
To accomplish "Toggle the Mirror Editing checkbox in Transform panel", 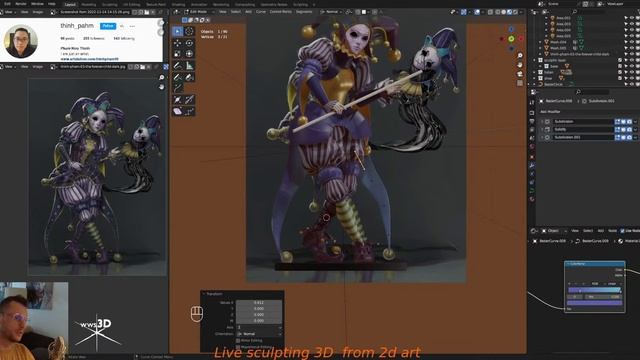I will [238, 340].
